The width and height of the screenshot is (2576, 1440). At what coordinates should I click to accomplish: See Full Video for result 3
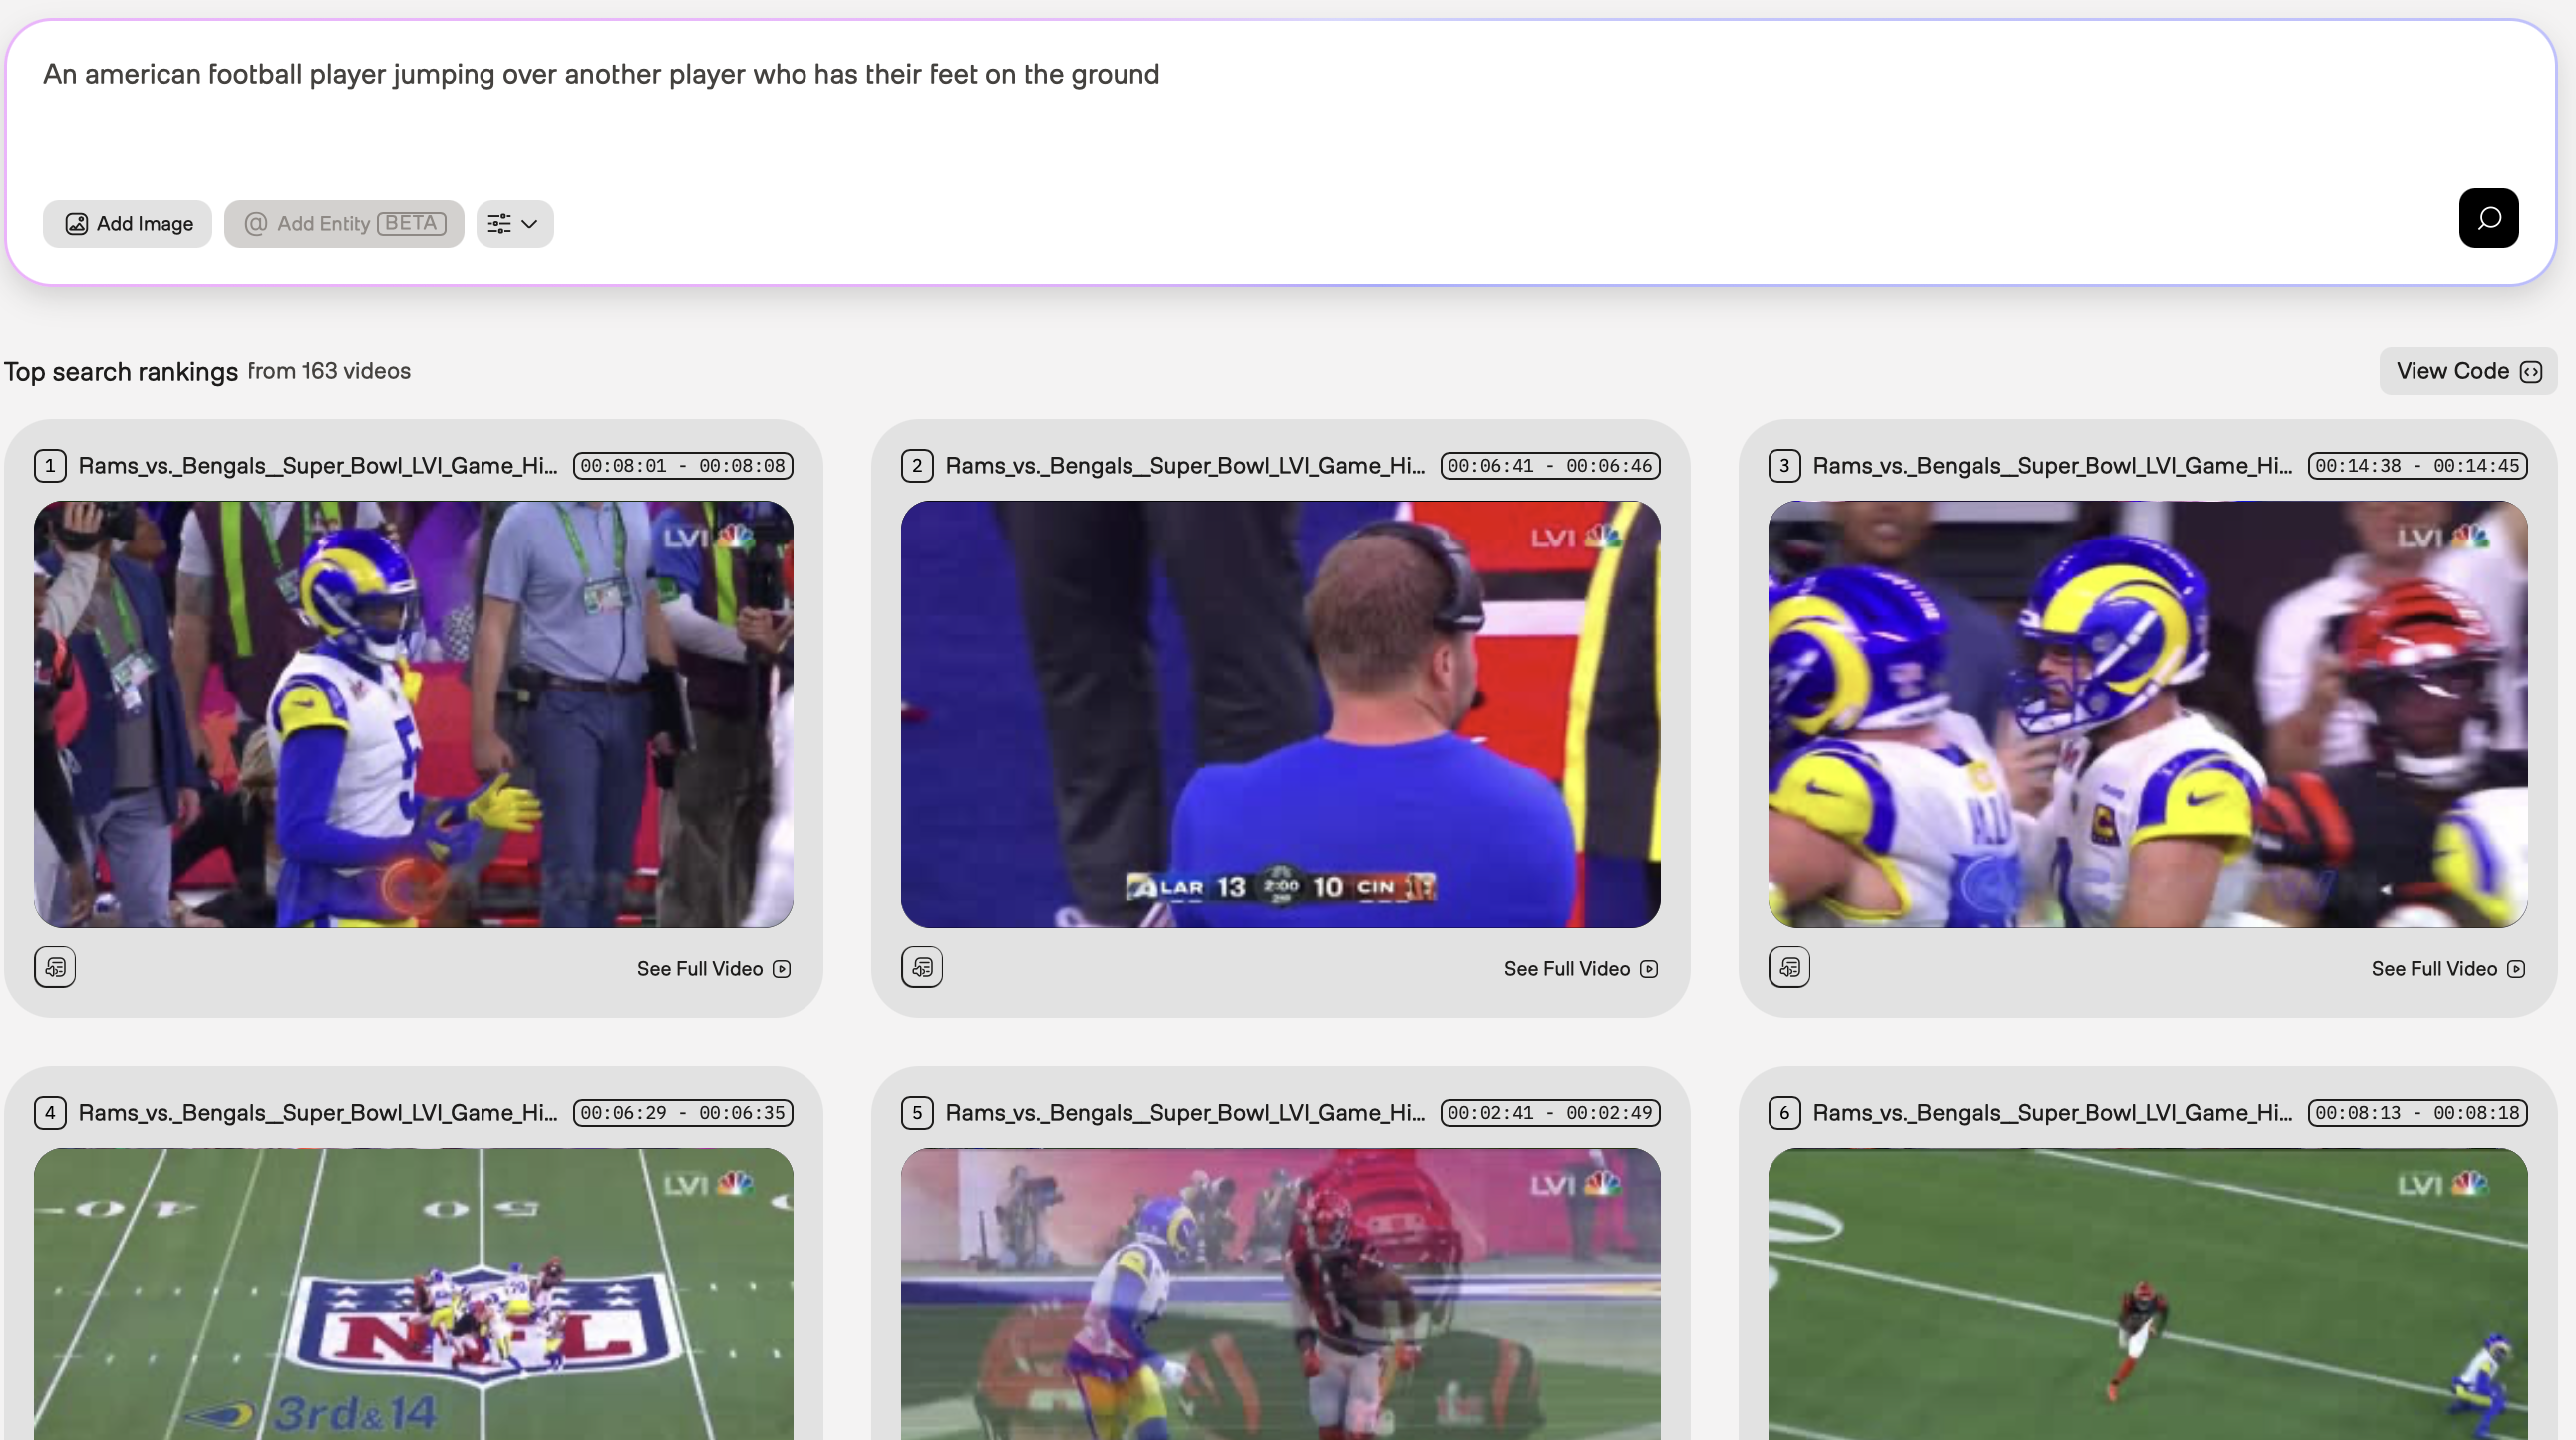[2448, 969]
